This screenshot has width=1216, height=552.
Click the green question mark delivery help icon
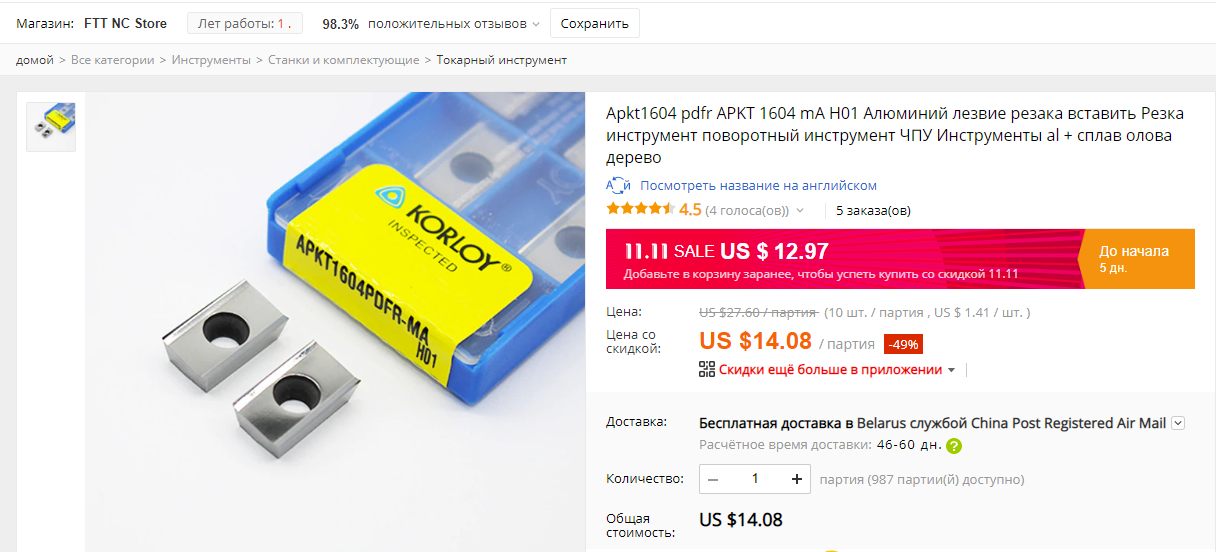pos(954,446)
